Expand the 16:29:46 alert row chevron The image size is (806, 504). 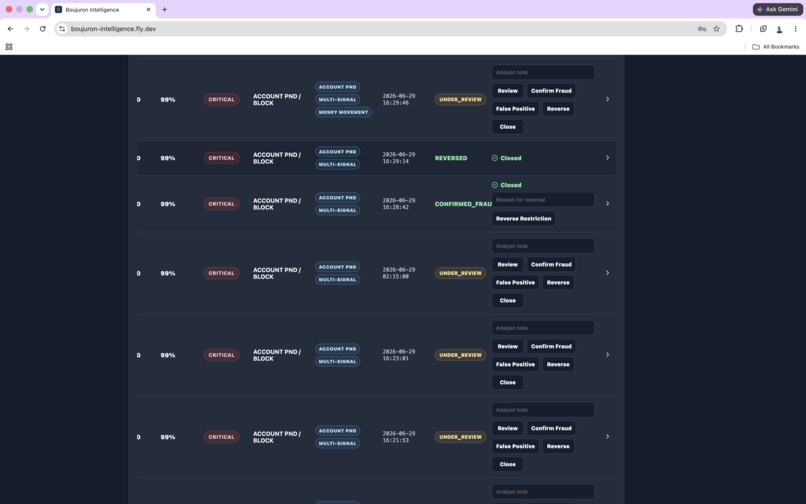click(x=607, y=99)
